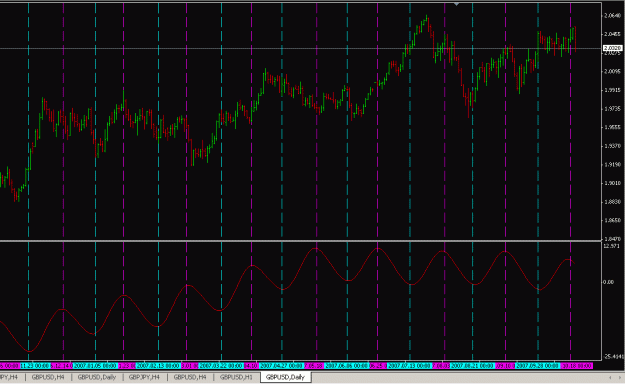
Task: Click the 2.0640 price scale value
Action: point(612,16)
